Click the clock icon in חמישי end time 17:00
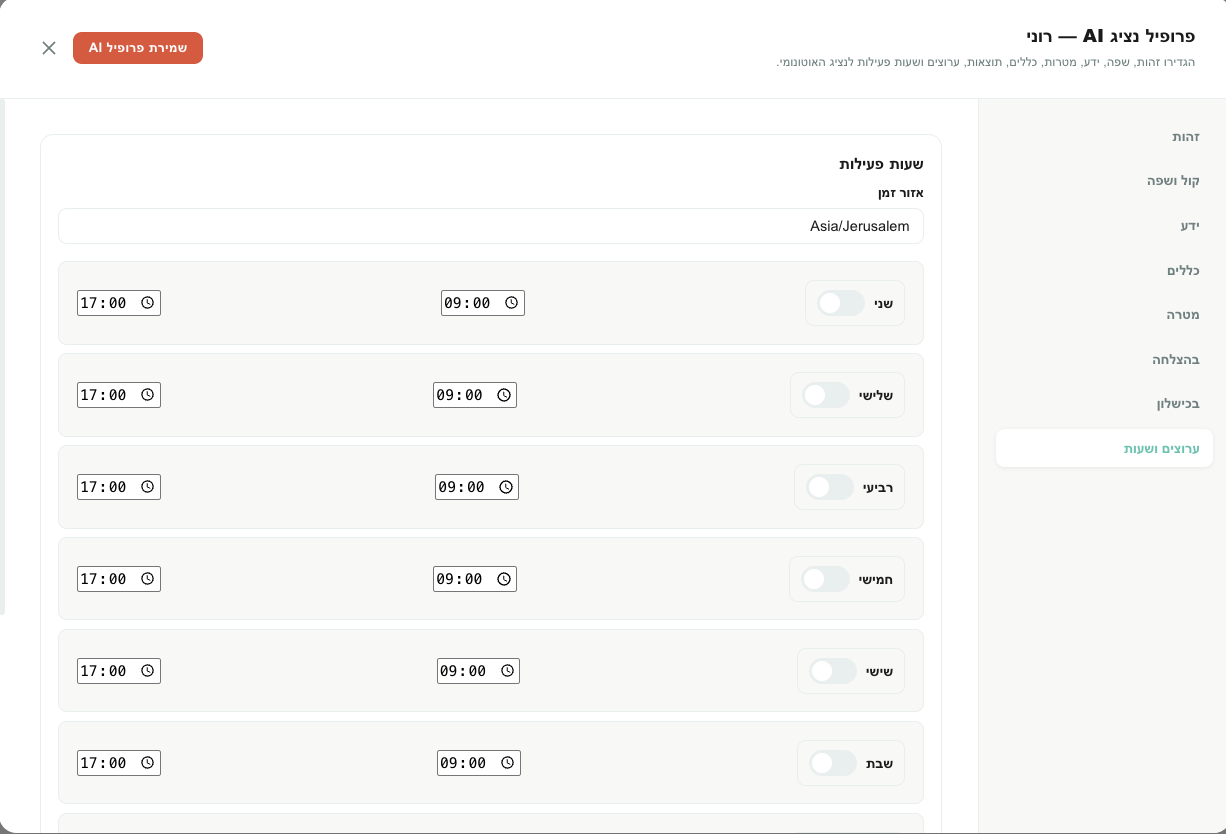The image size is (1226, 834). (147, 579)
